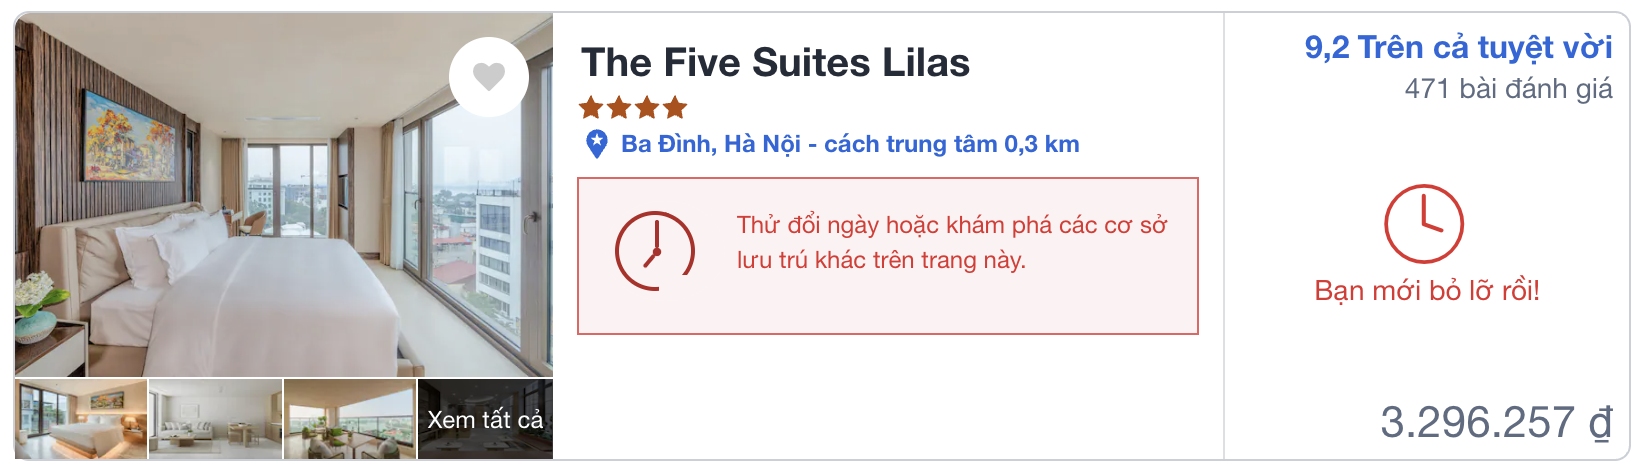Viewport: 1638px width, 470px height.
Task: Select the first small thumbnail below photo
Action: (x=81, y=419)
